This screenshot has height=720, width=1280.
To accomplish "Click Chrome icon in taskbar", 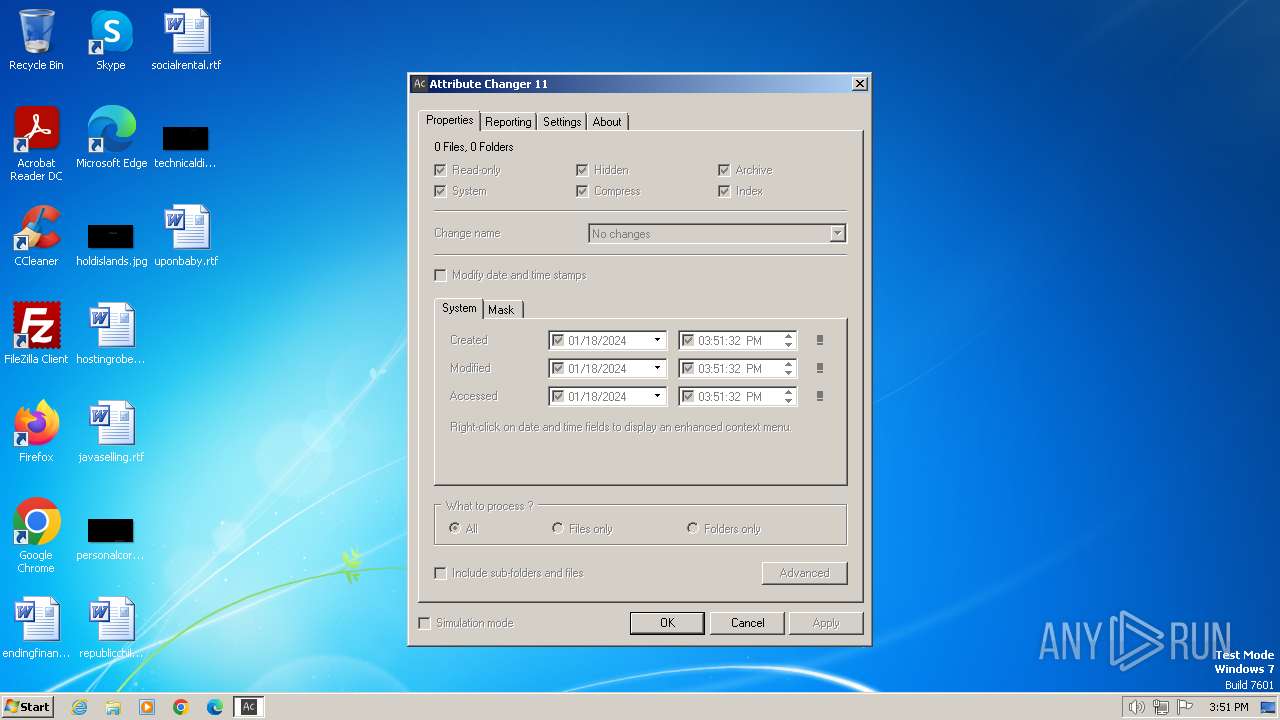I will coord(181,707).
